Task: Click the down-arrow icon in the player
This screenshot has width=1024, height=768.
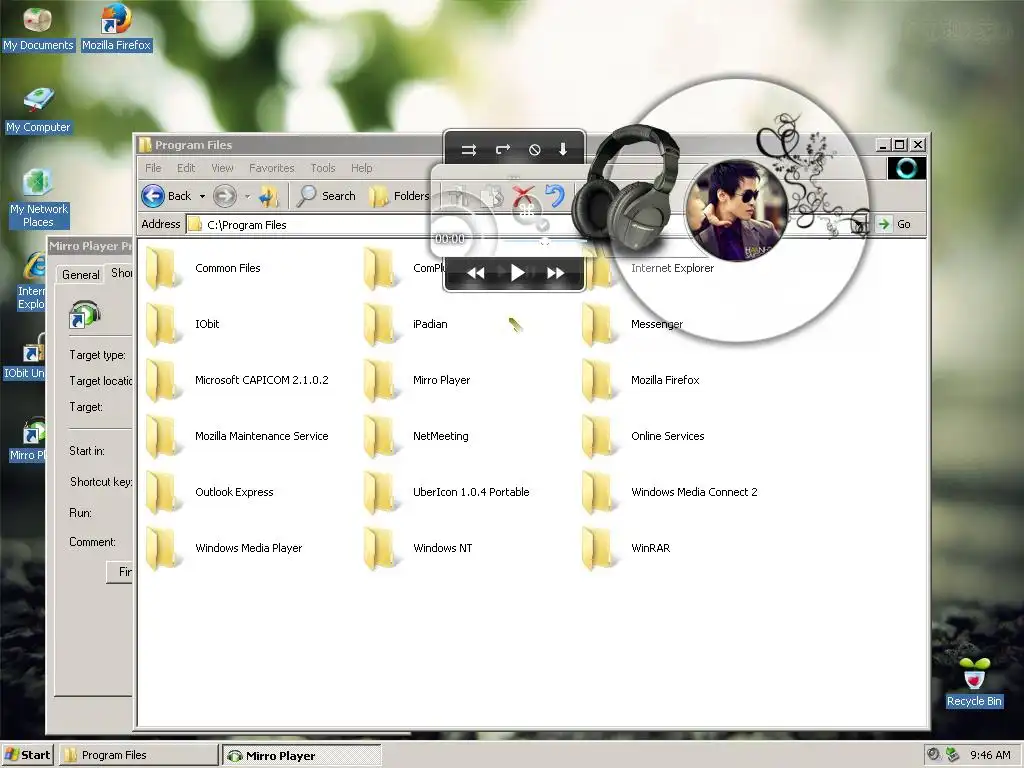Action: (x=563, y=150)
